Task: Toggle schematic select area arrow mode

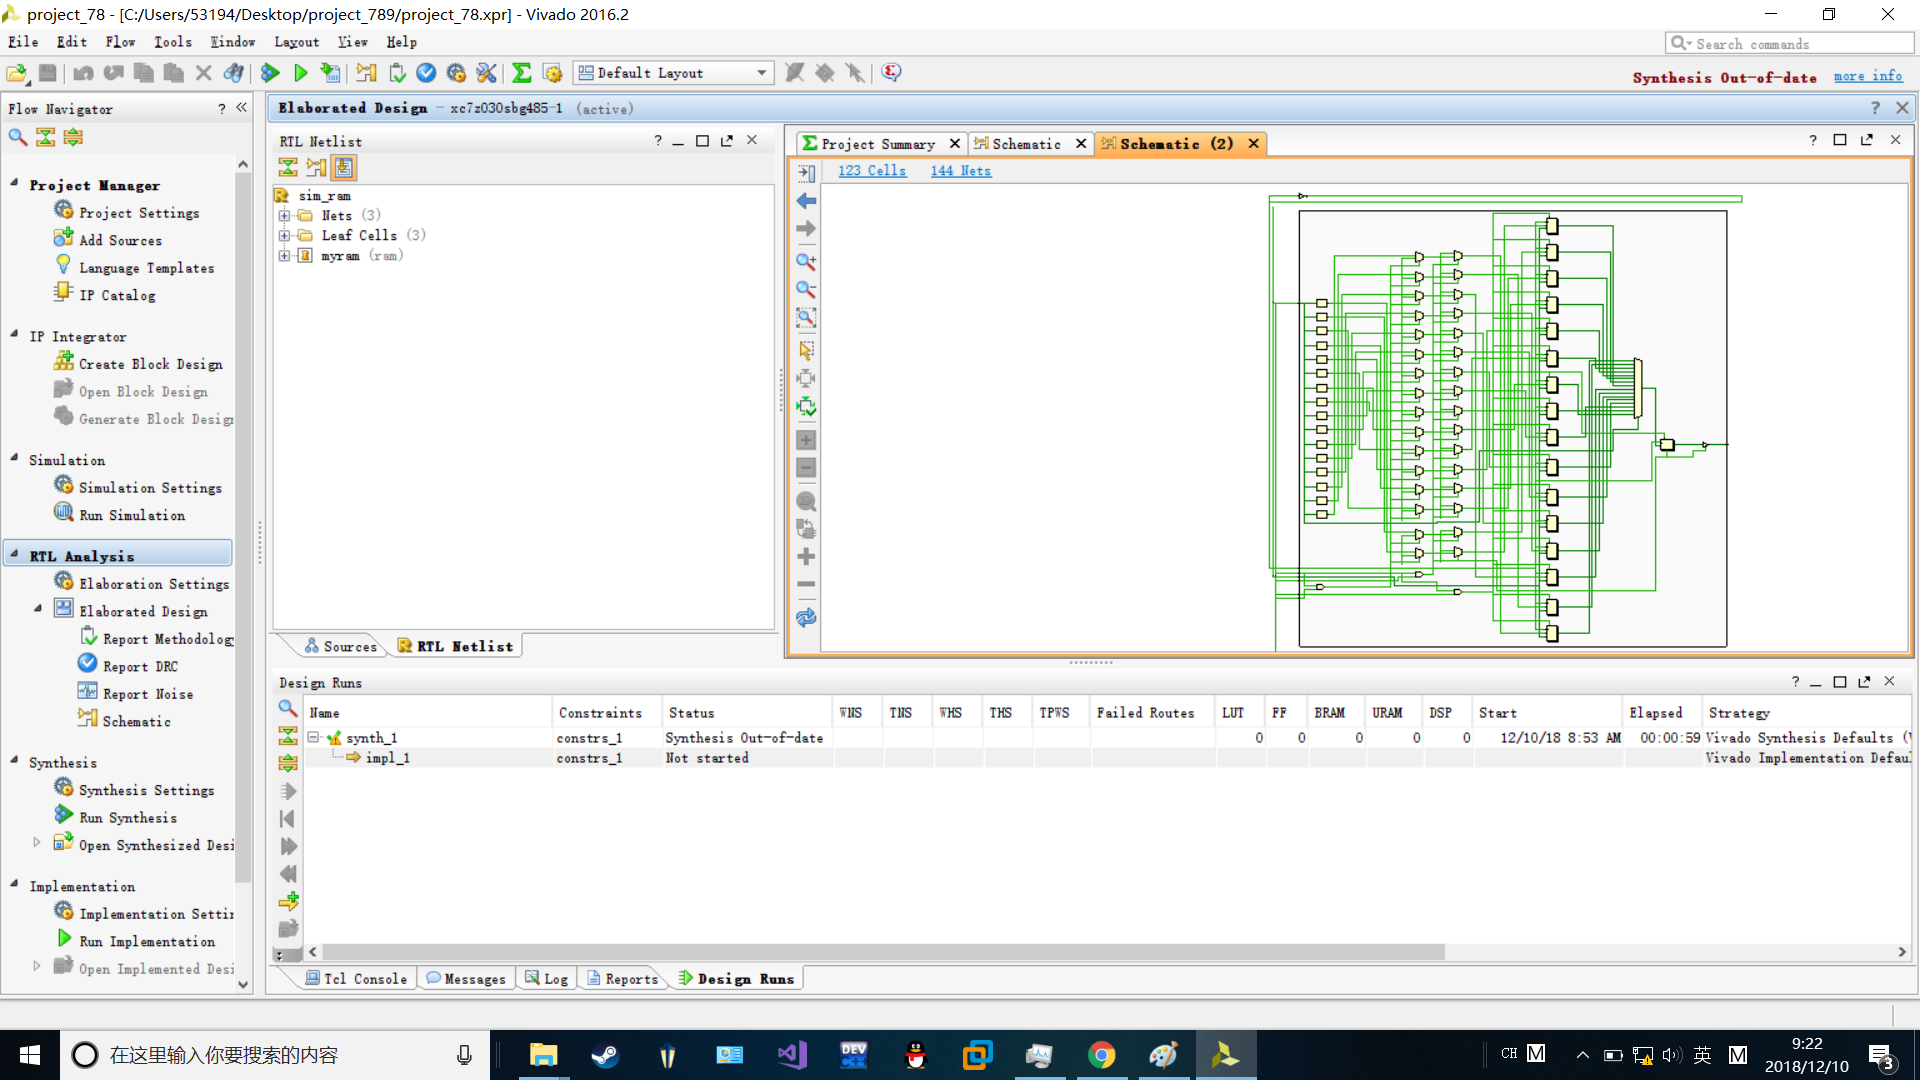Action: pyautogui.click(x=806, y=350)
